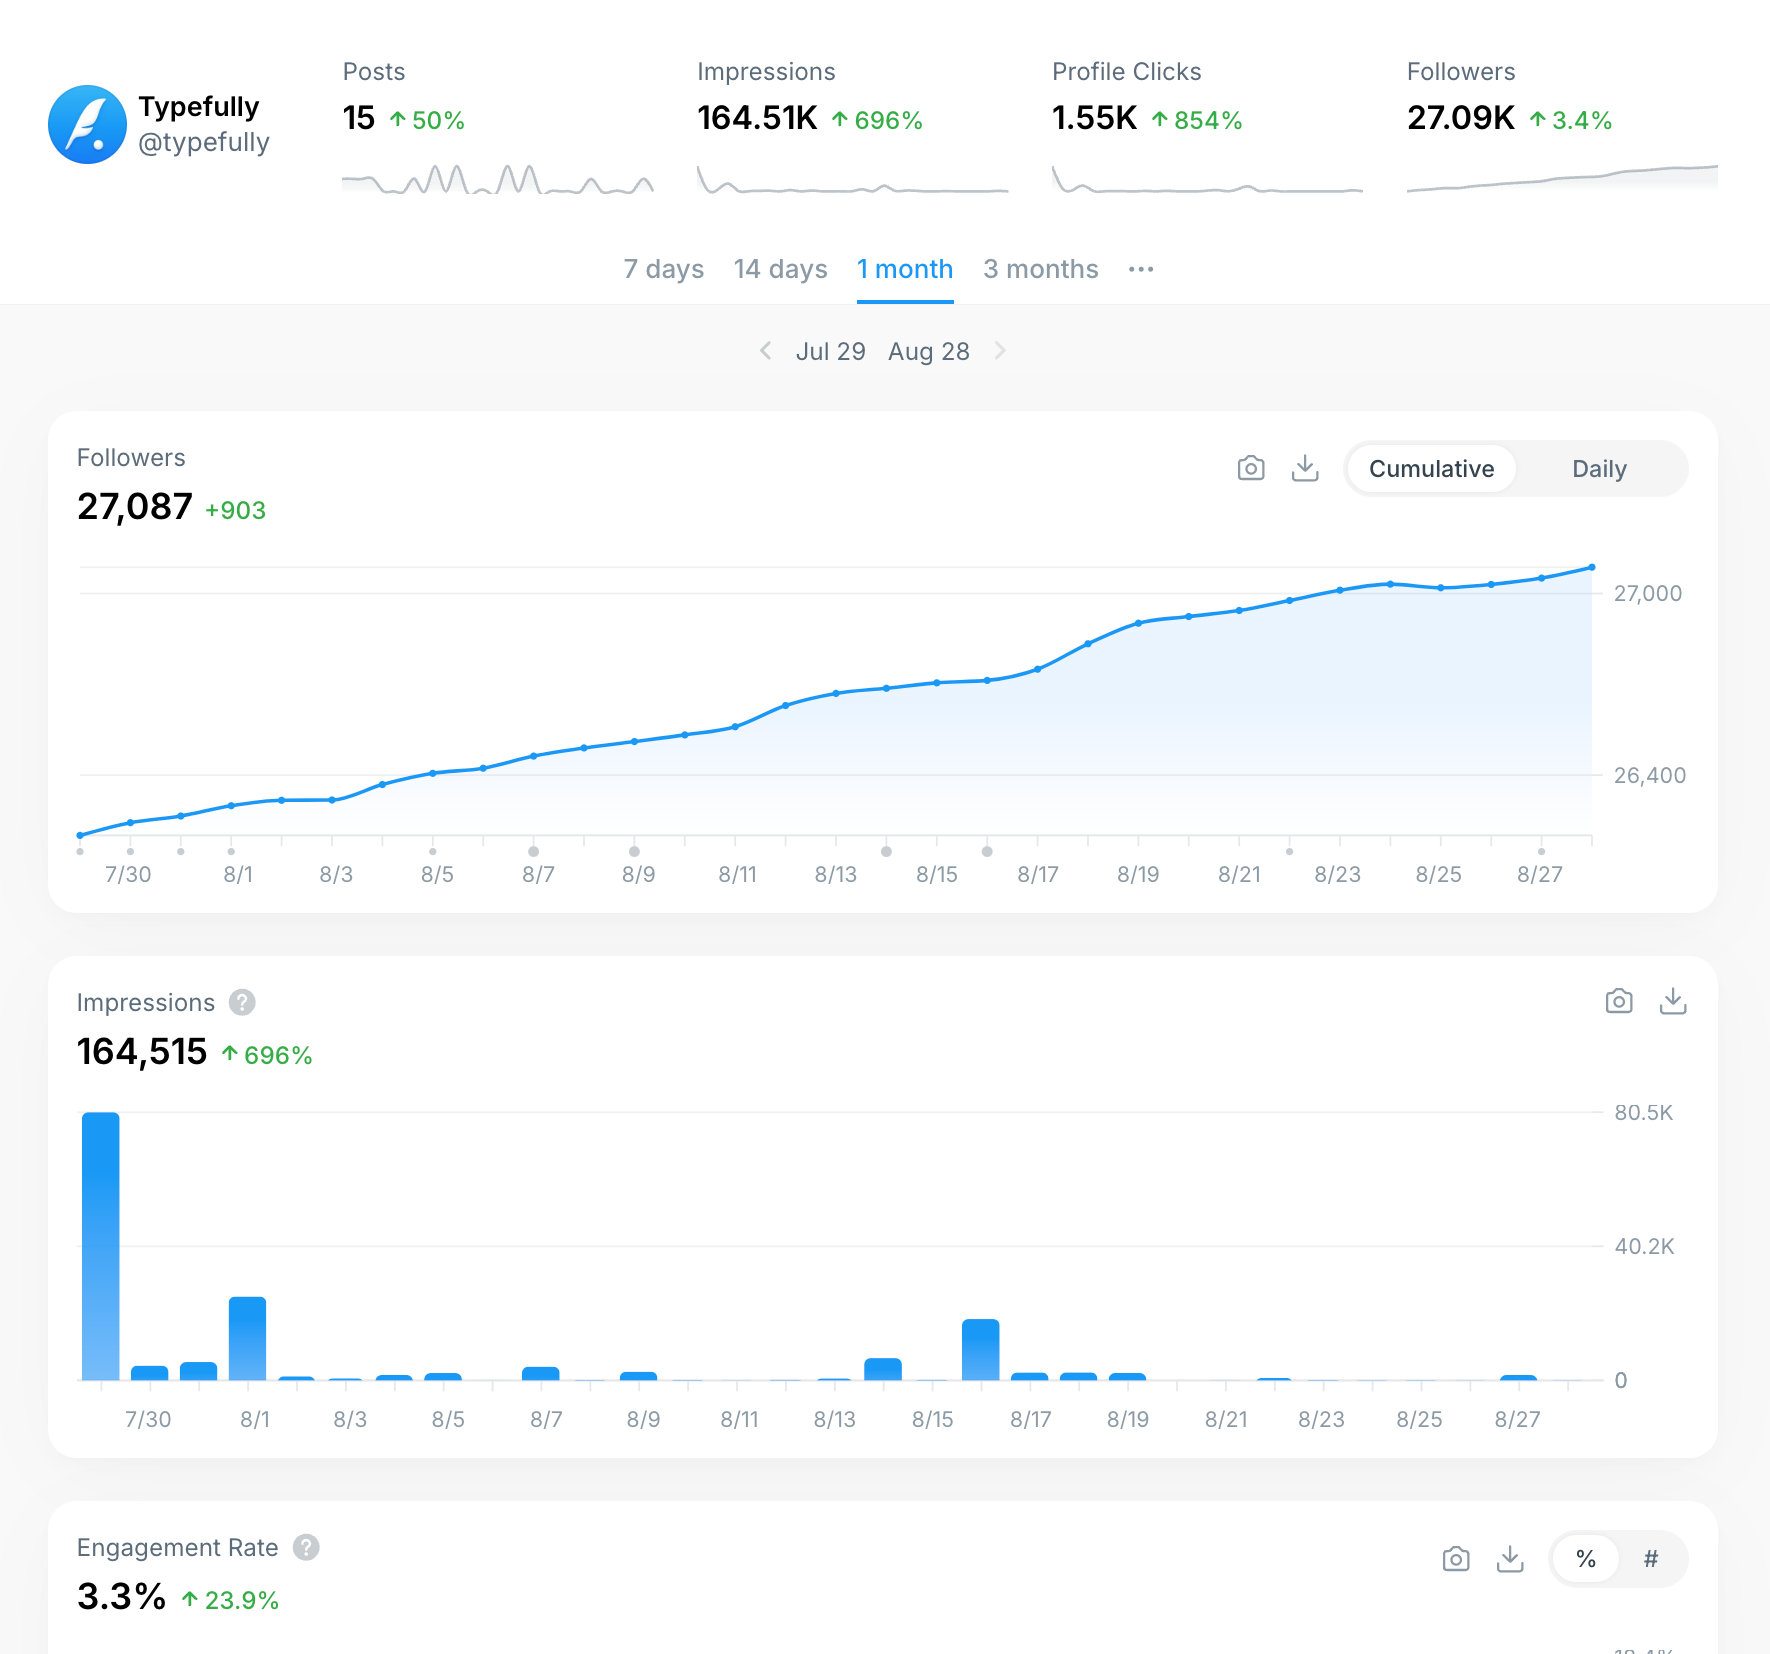The image size is (1770, 1654).
Task: Click the Typefully profile avatar
Action: point(88,123)
